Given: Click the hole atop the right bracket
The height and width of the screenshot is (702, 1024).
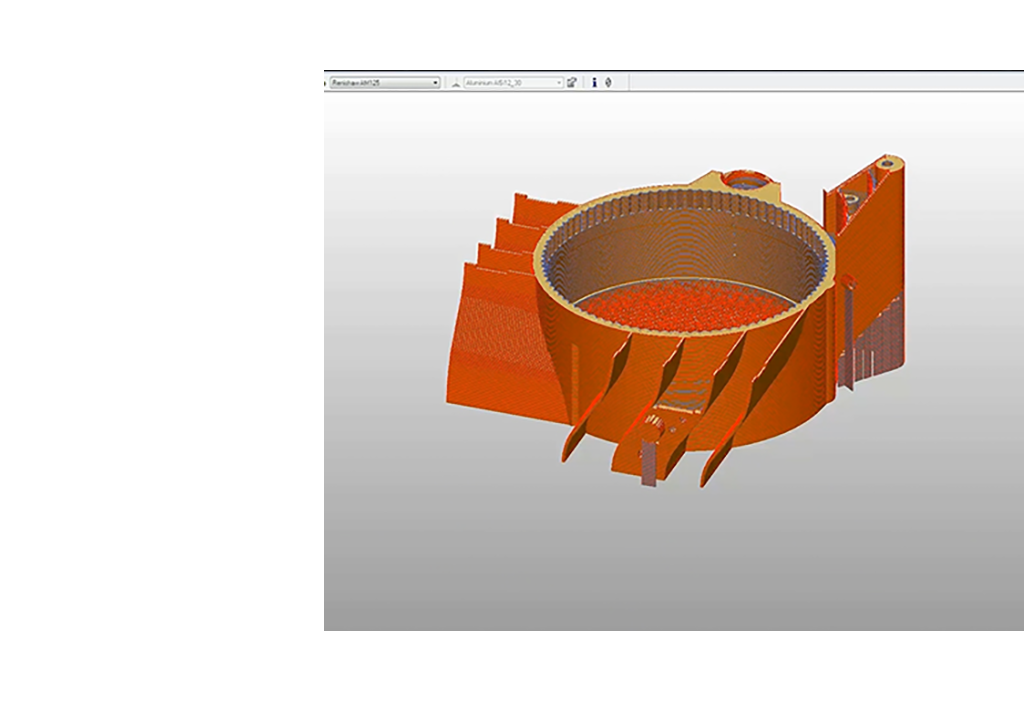Looking at the screenshot, I should 884,161.
